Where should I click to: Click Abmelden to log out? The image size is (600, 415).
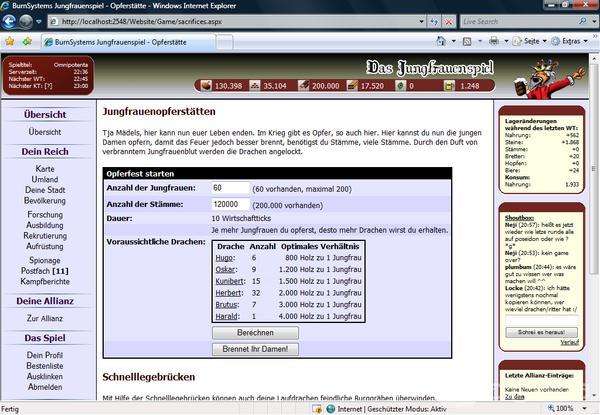tap(45, 387)
